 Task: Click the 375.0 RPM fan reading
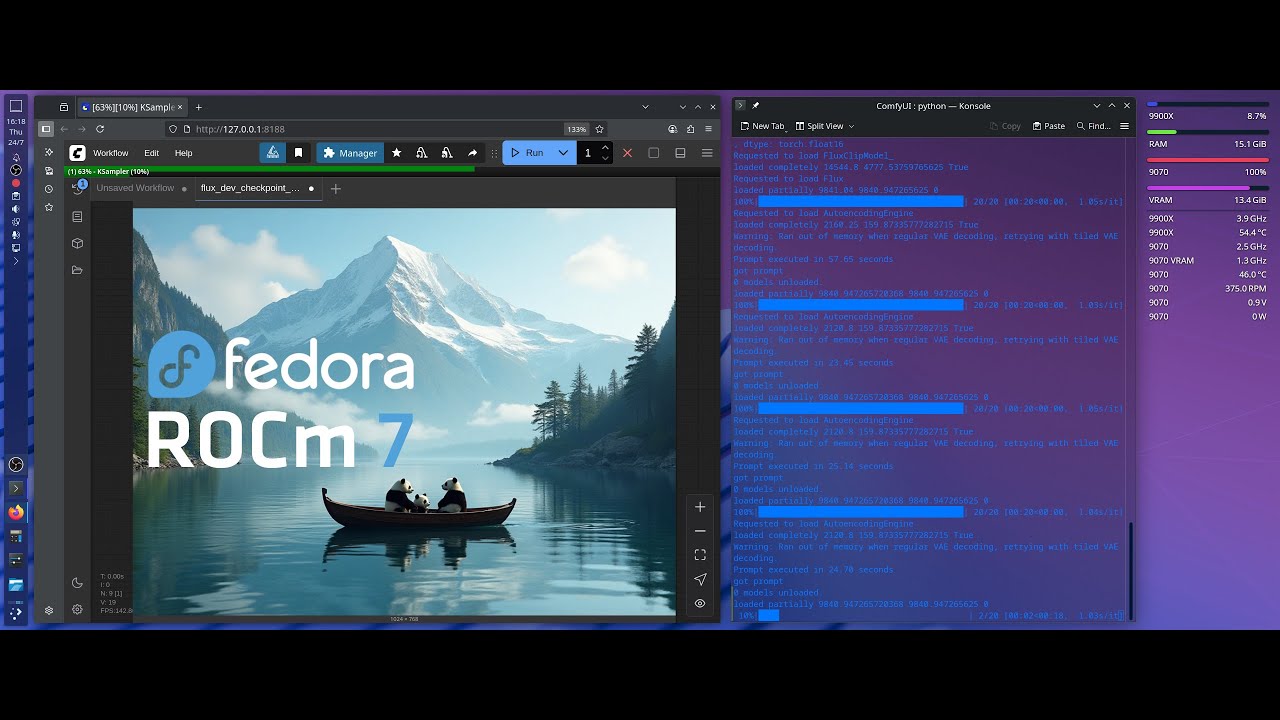pos(1246,288)
